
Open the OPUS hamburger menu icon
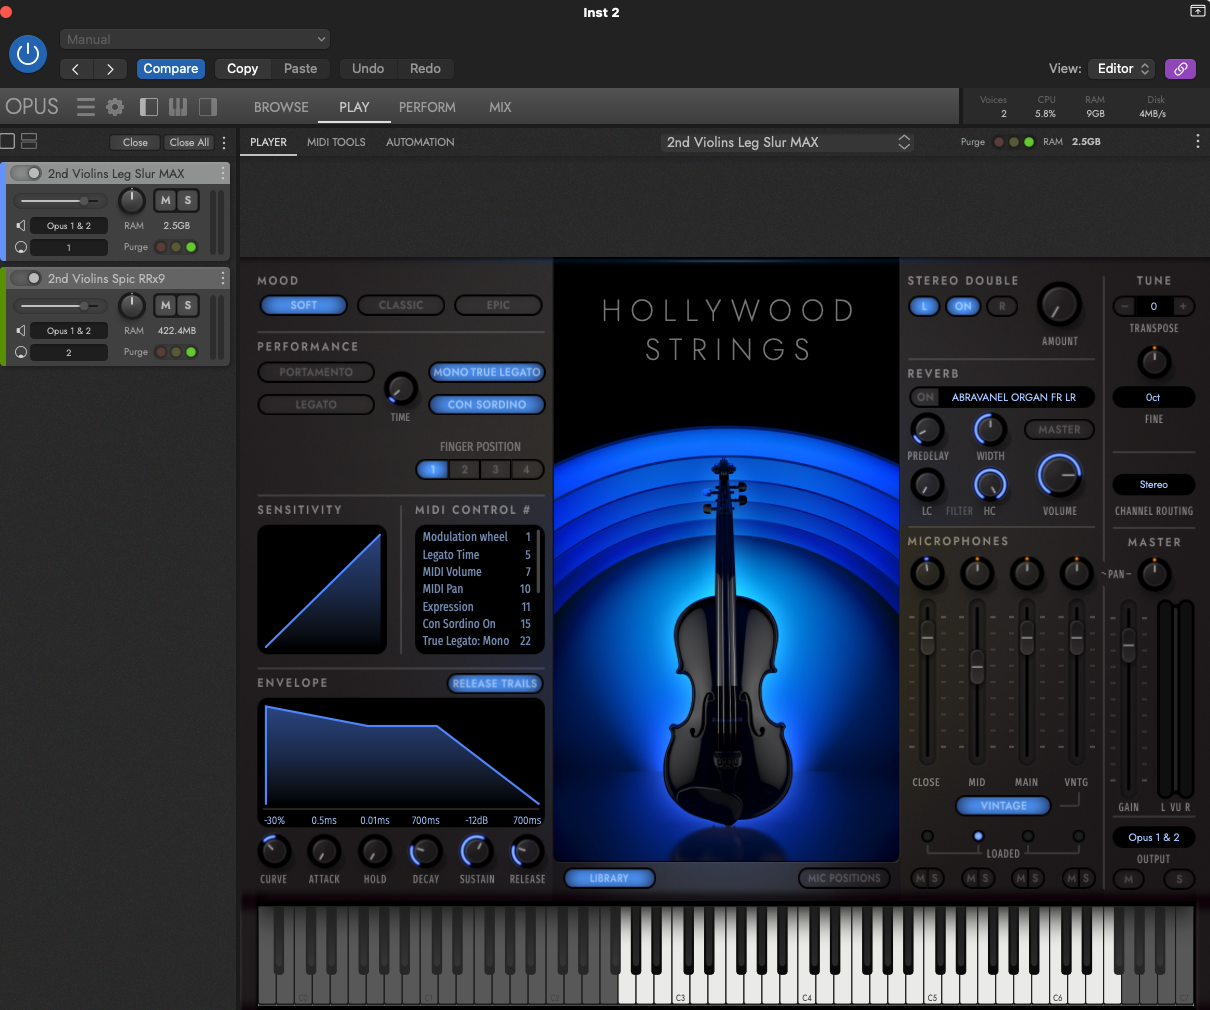click(86, 107)
